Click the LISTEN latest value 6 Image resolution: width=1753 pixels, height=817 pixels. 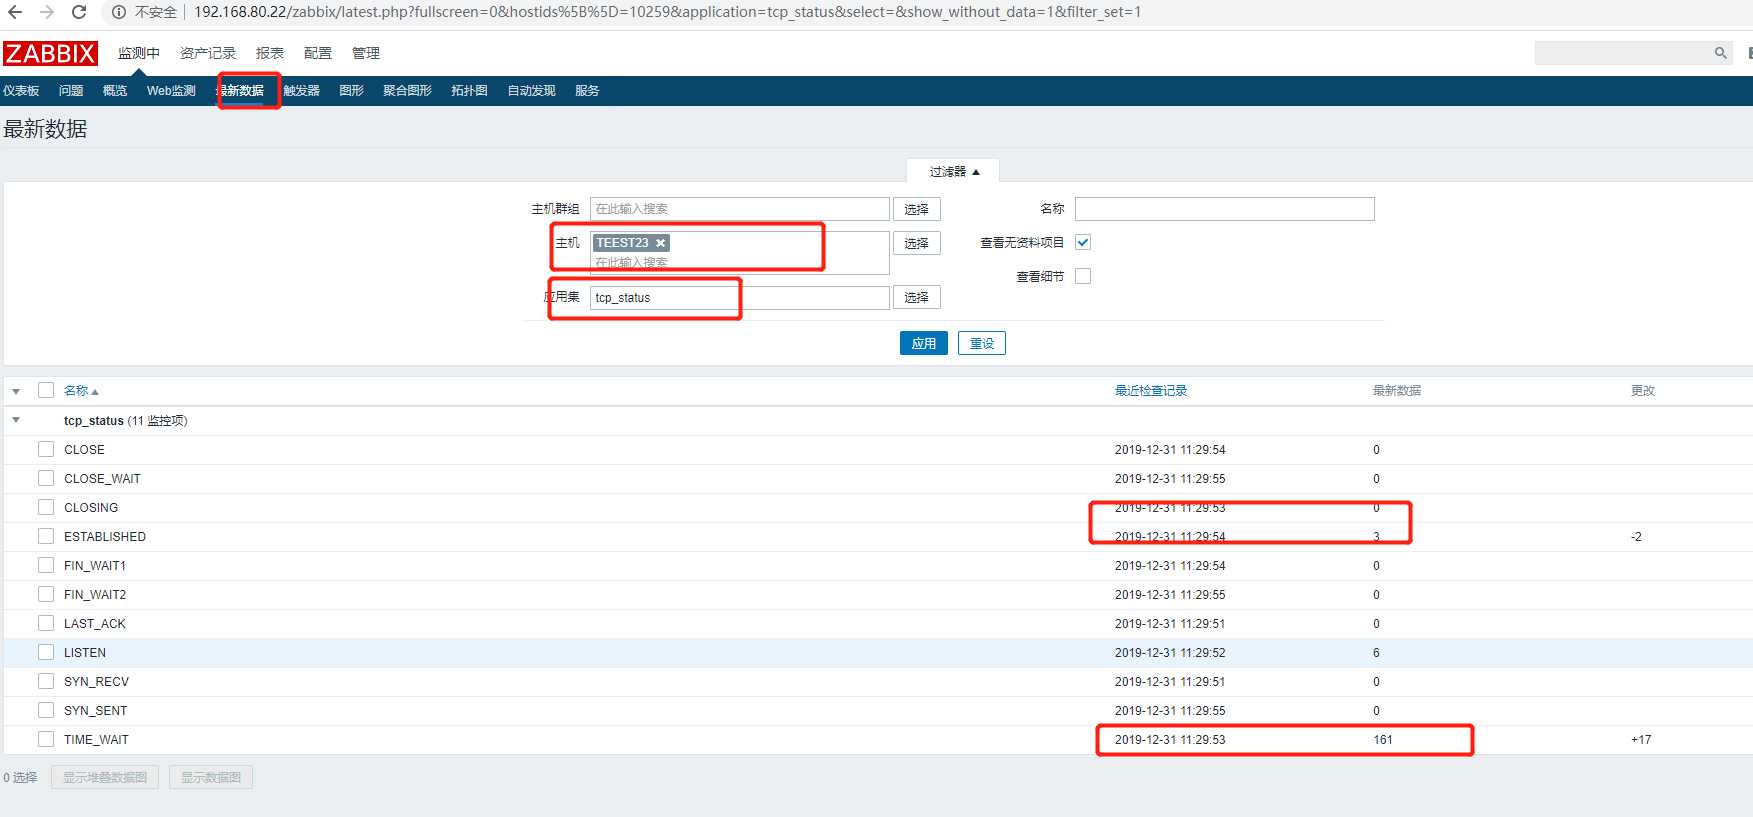(1376, 652)
